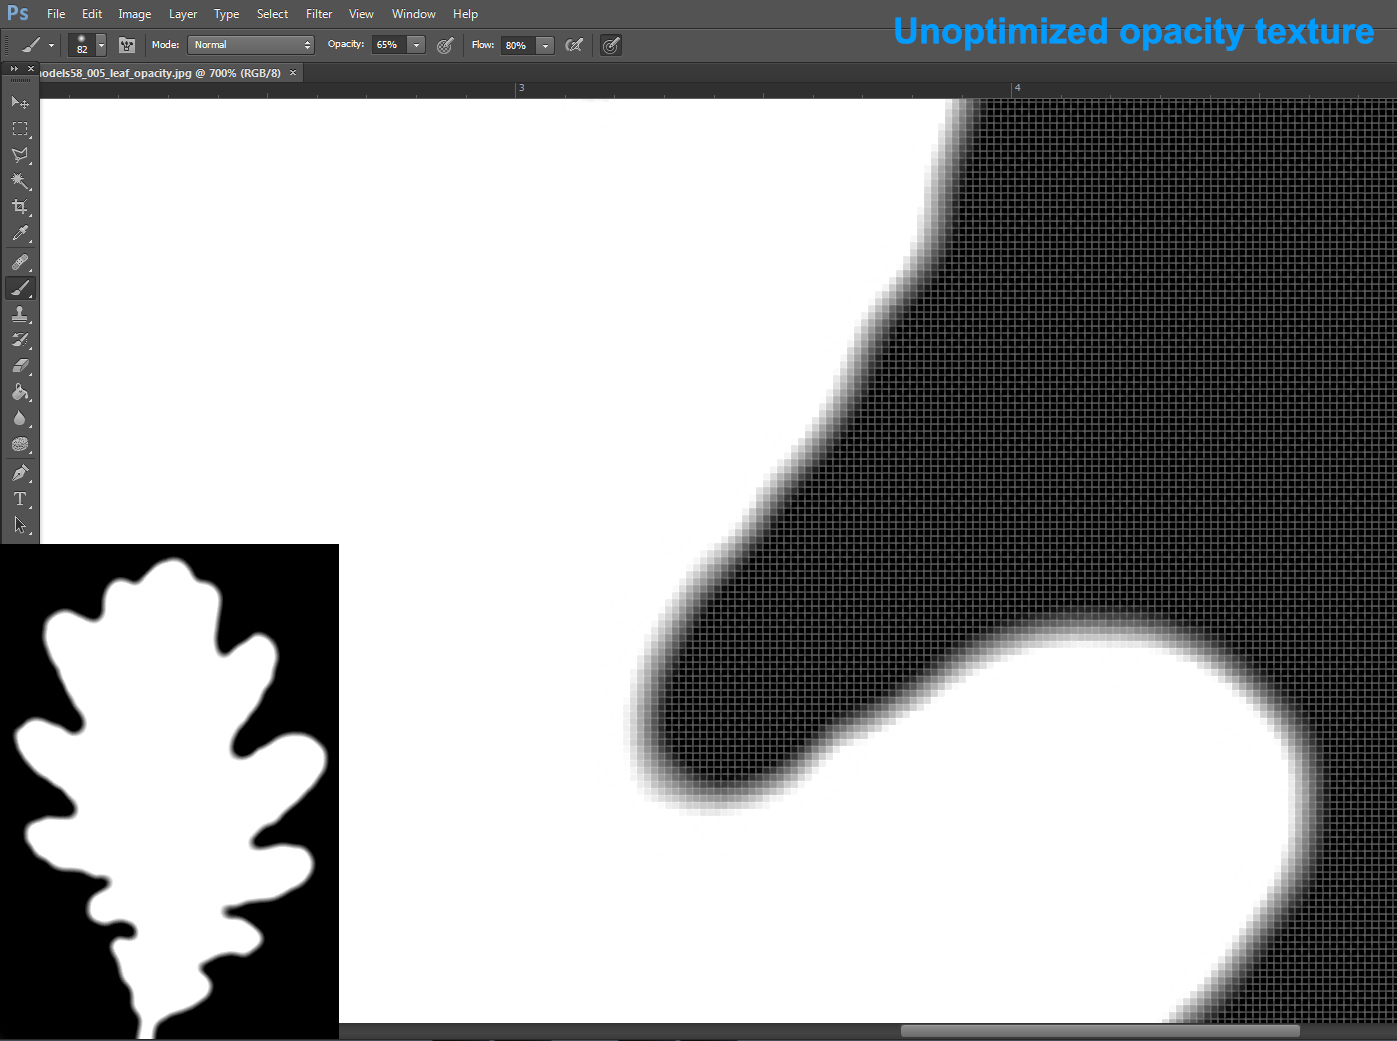Open the Filter menu
The width and height of the screenshot is (1397, 1041).
coord(318,13)
